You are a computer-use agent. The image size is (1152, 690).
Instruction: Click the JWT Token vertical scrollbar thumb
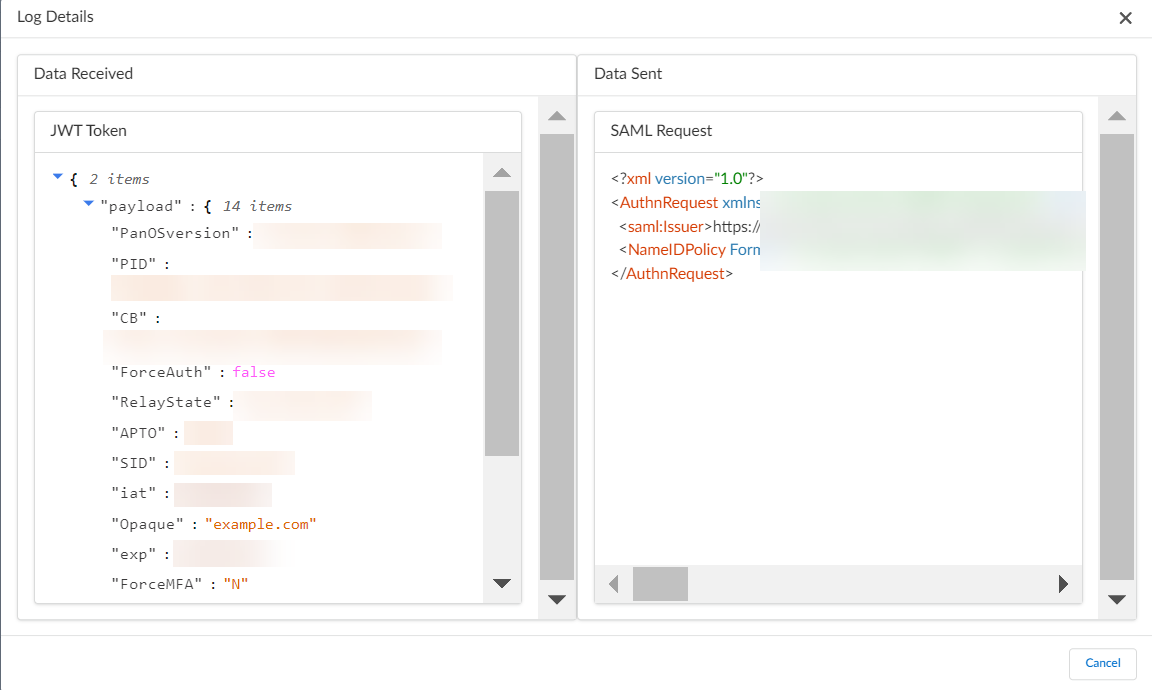(502, 322)
